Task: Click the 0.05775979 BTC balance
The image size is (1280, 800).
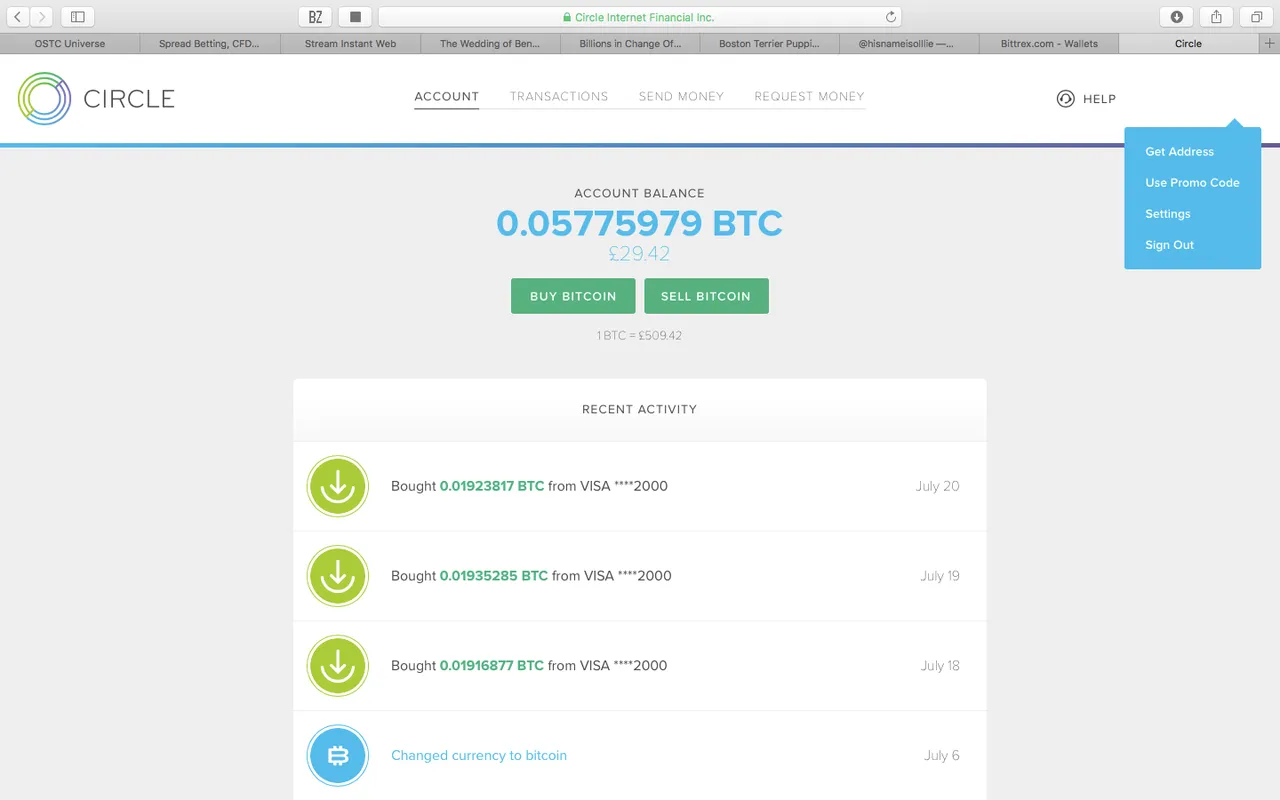Action: [x=640, y=223]
